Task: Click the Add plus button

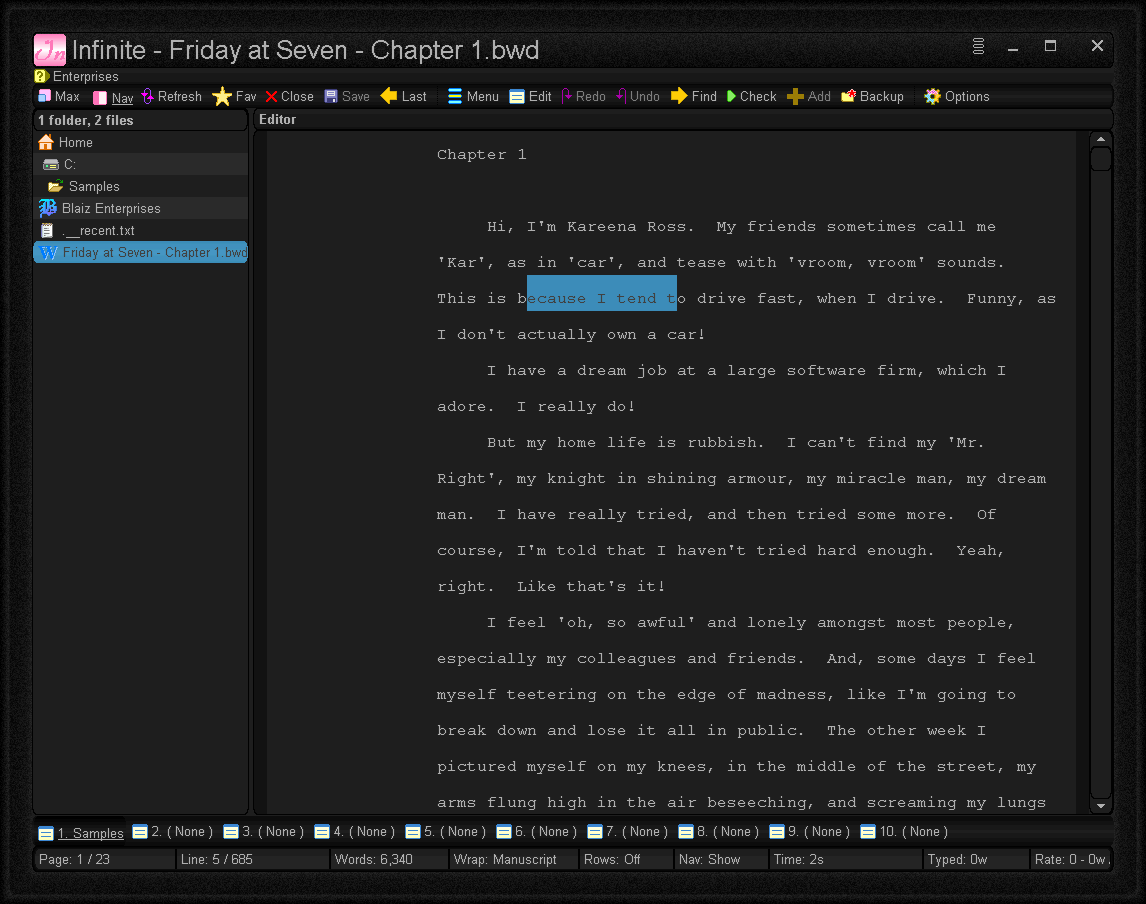Action: click(x=808, y=96)
